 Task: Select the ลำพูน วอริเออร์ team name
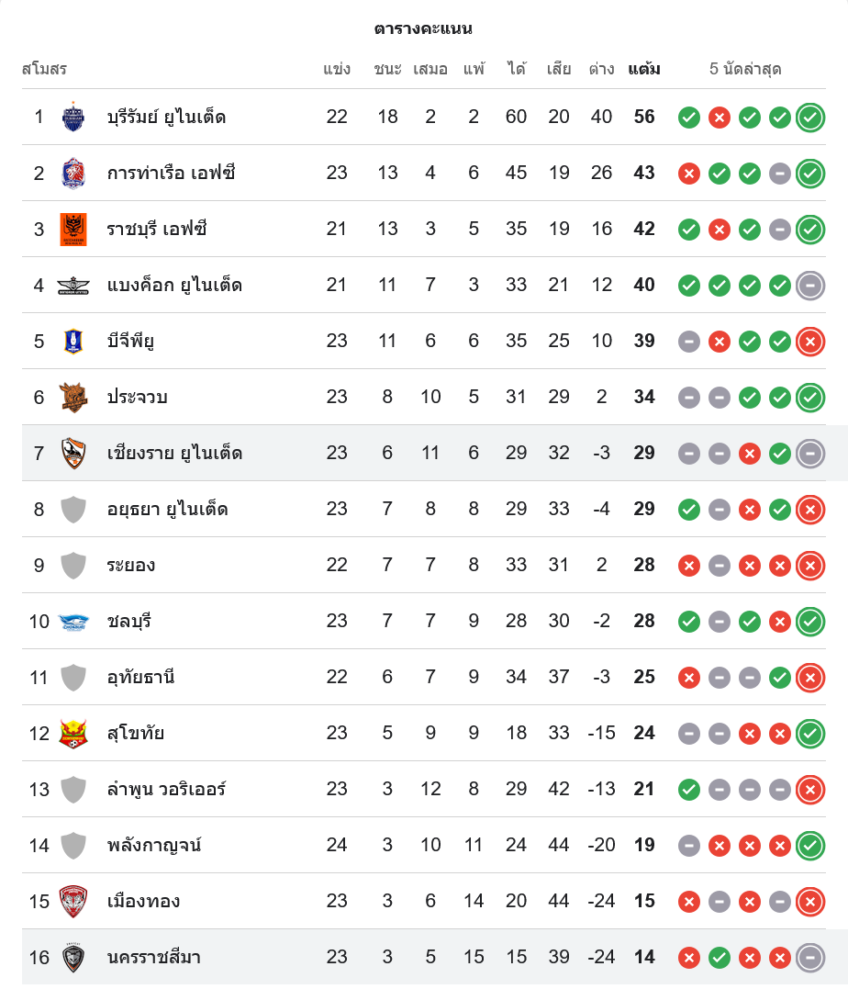[166, 789]
